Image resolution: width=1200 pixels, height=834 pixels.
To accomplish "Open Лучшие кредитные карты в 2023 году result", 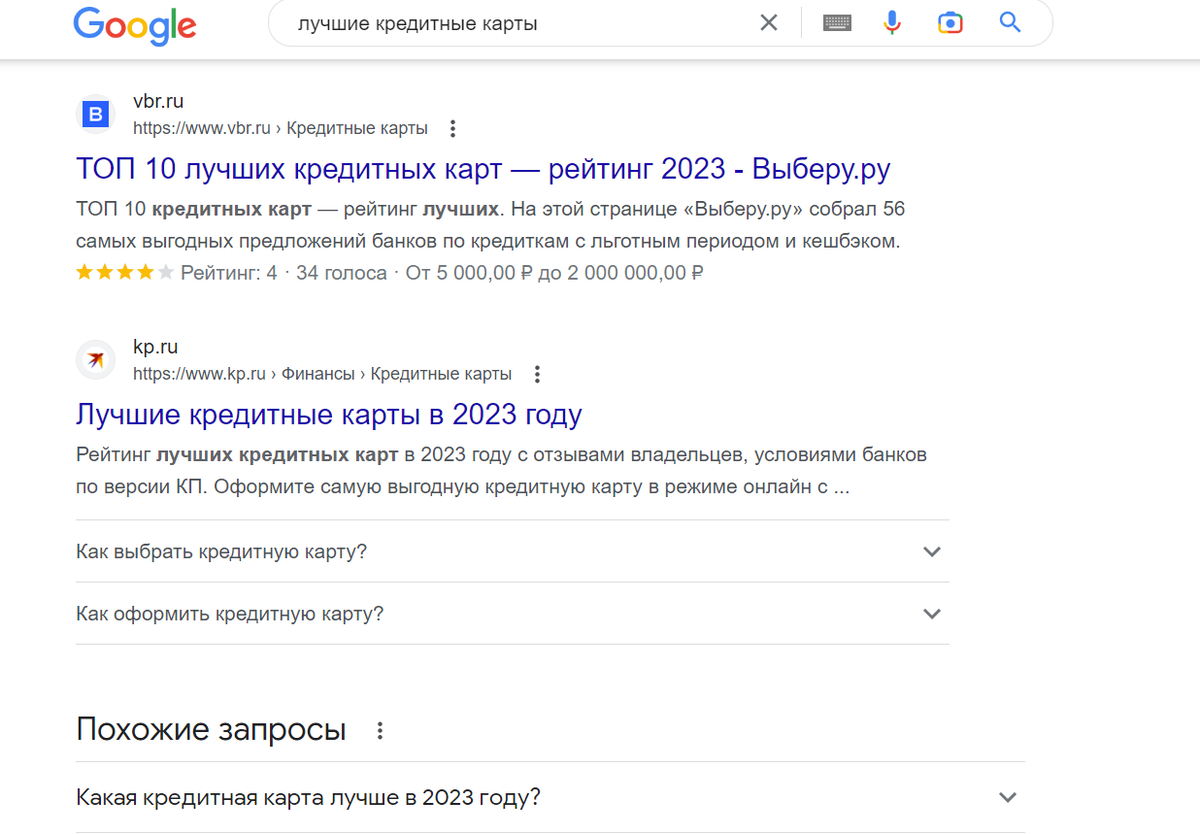I will (x=329, y=414).
